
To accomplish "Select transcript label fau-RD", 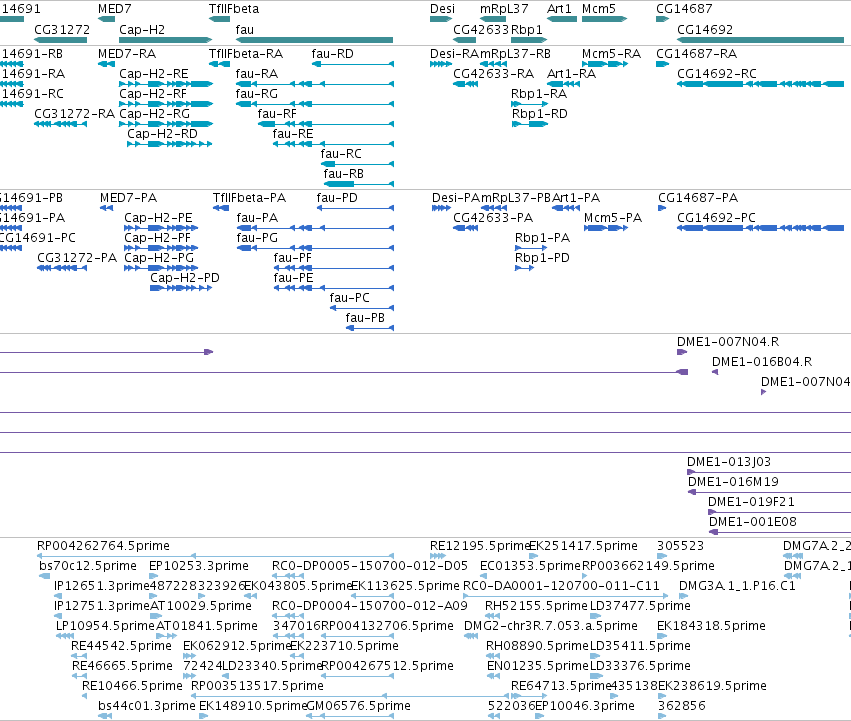I will click(x=333, y=54).
